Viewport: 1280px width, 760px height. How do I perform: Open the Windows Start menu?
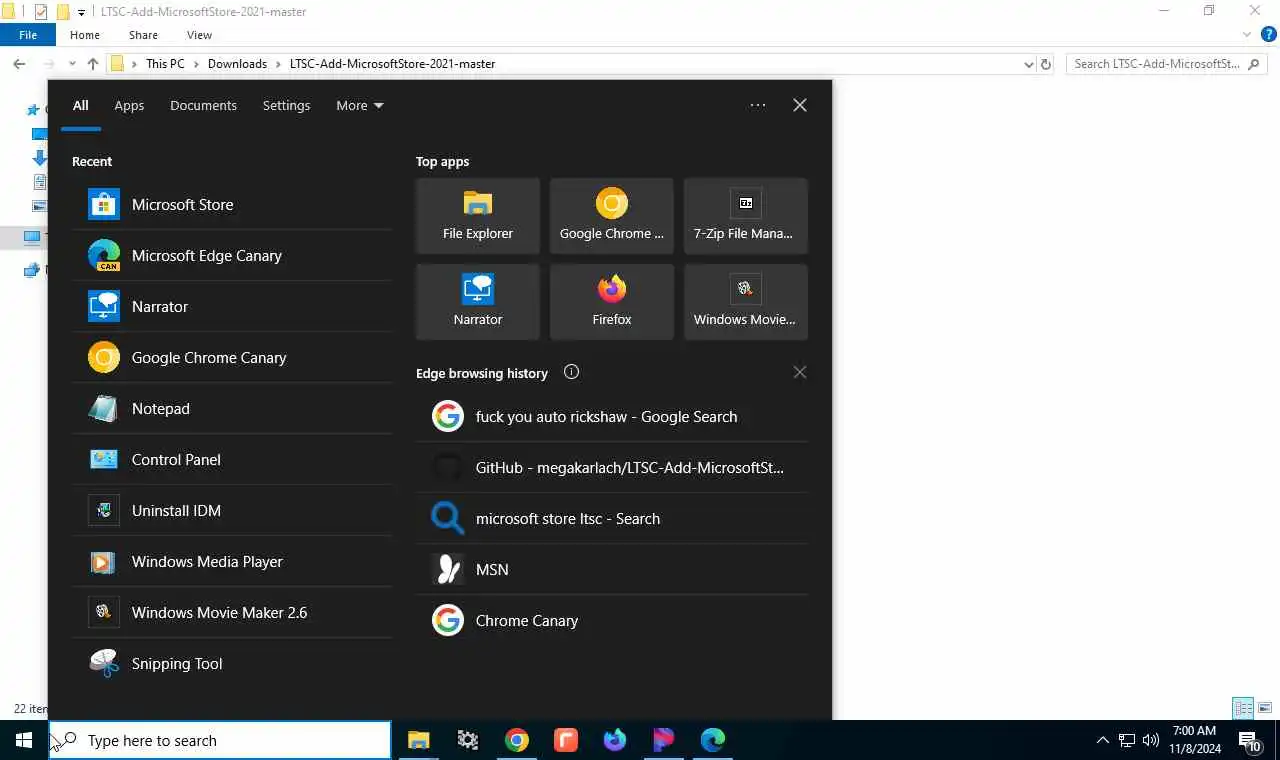pyautogui.click(x=24, y=740)
